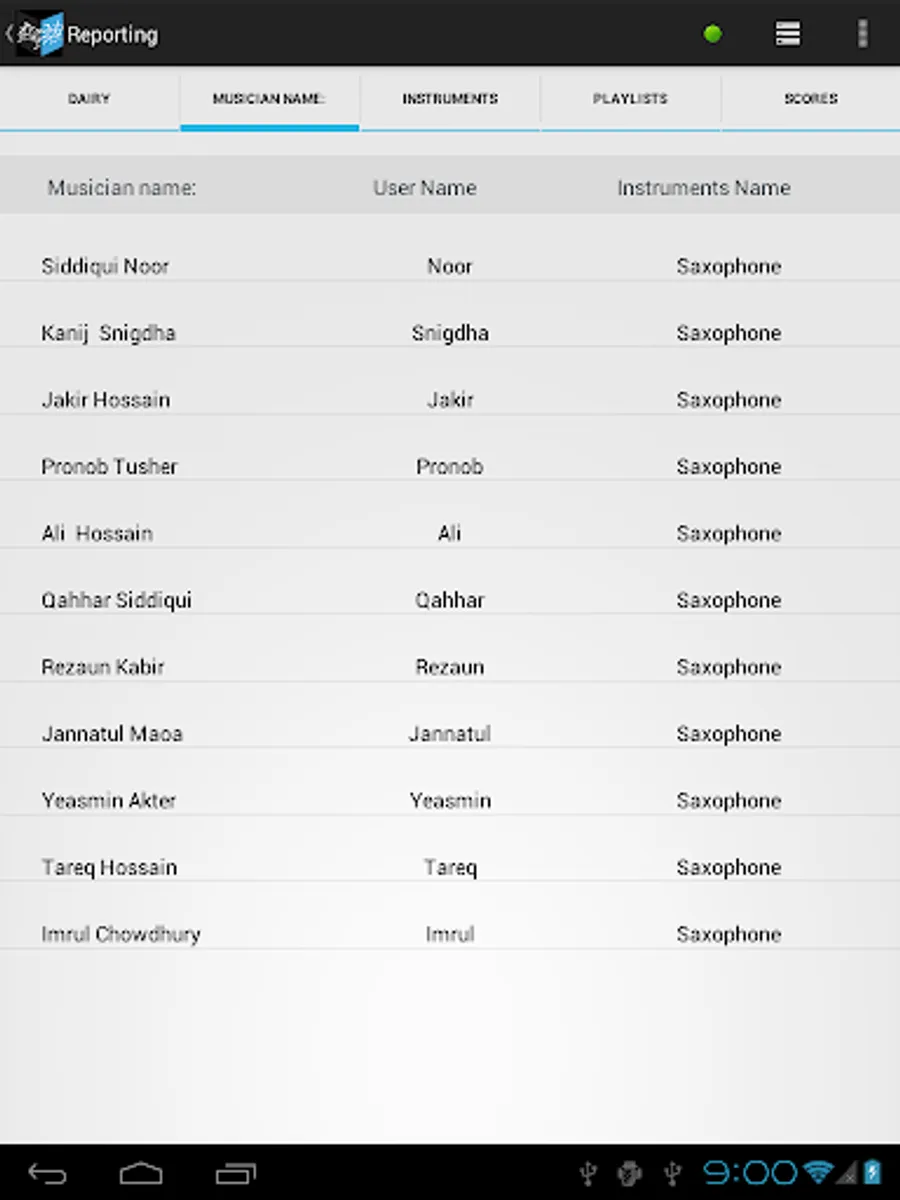900x1200 pixels.
Task: Switch to the Instruments tab
Action: tap(450, 99)
